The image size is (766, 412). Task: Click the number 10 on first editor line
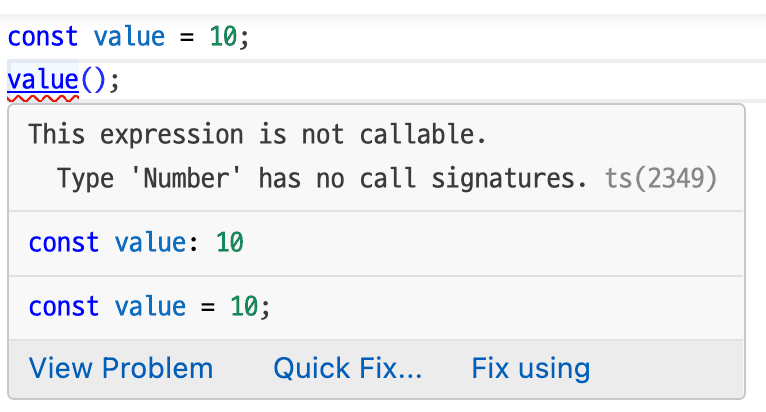(x=224, y=37)
